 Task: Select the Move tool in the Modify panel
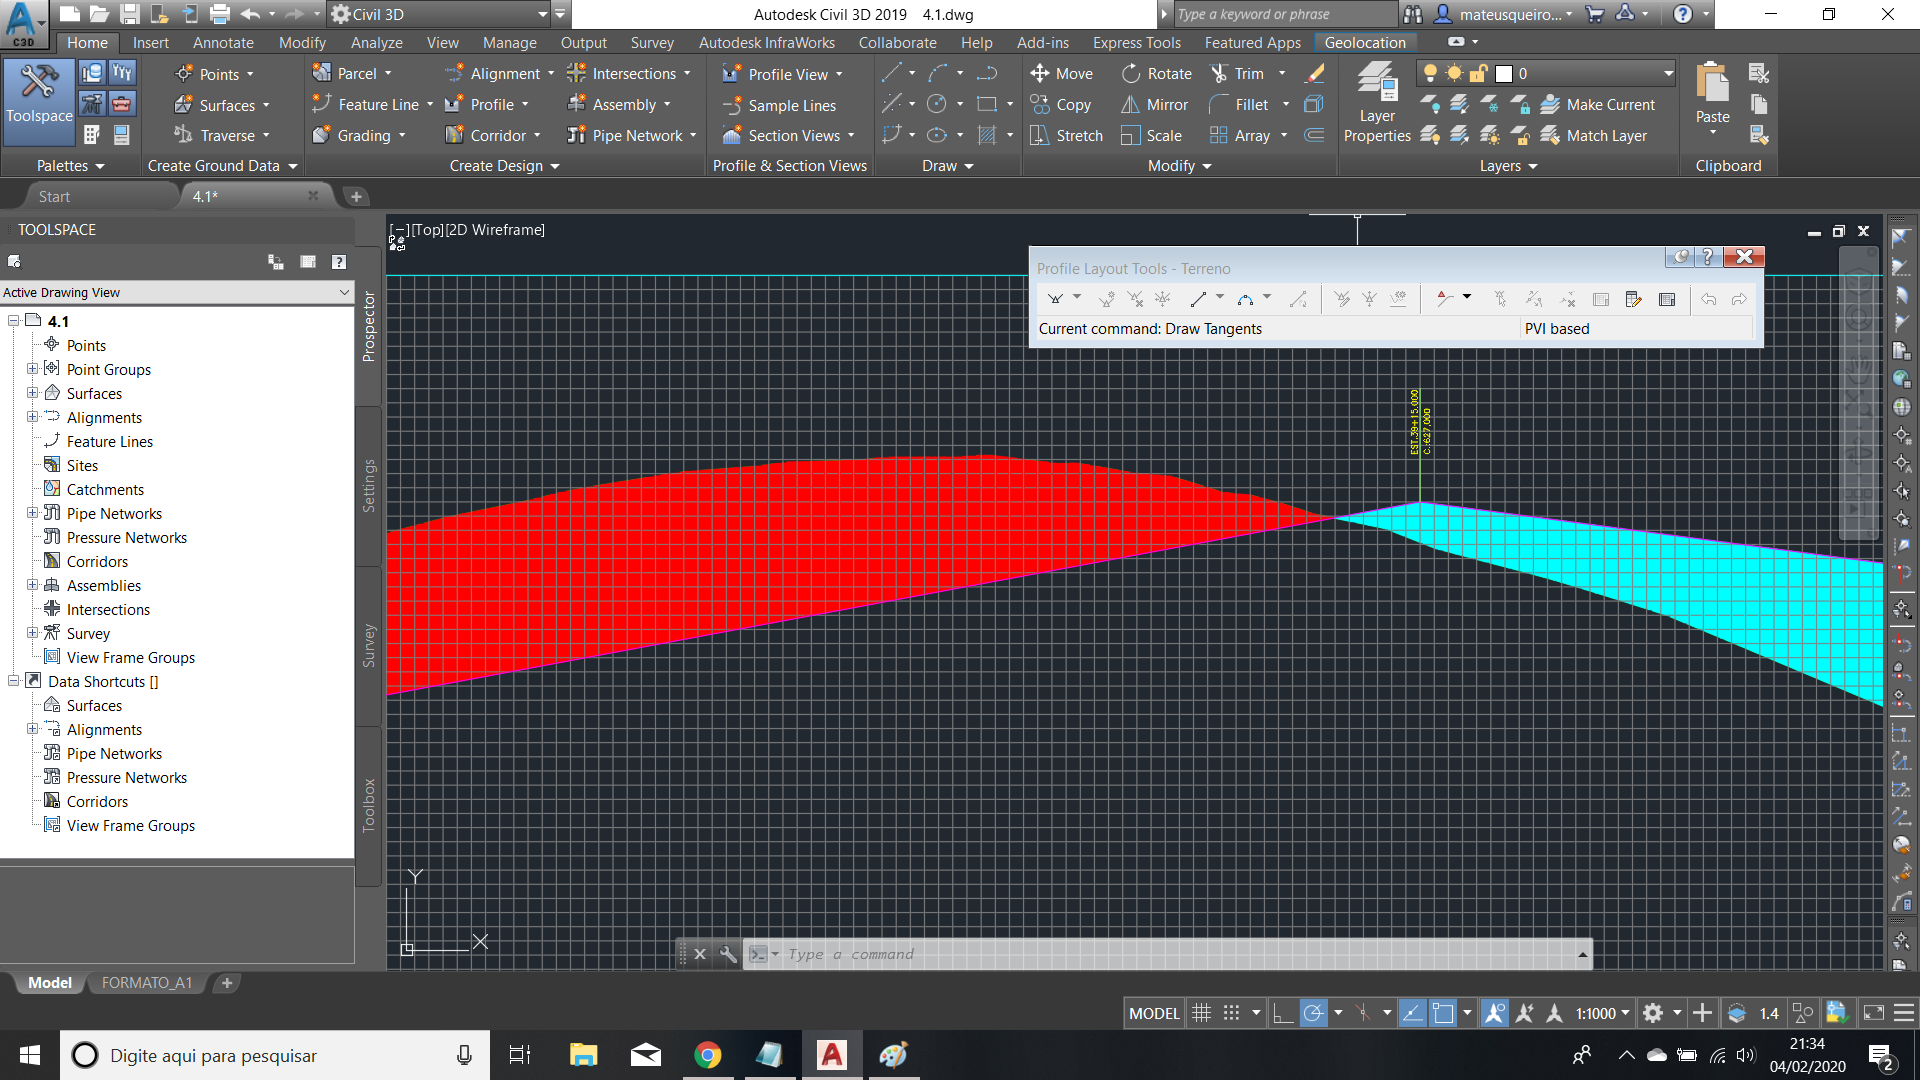point(1062,73)
